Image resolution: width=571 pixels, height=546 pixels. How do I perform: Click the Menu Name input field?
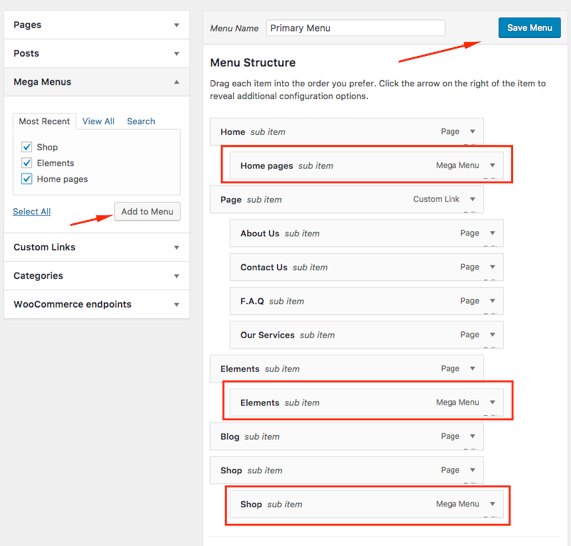(355, 28)
